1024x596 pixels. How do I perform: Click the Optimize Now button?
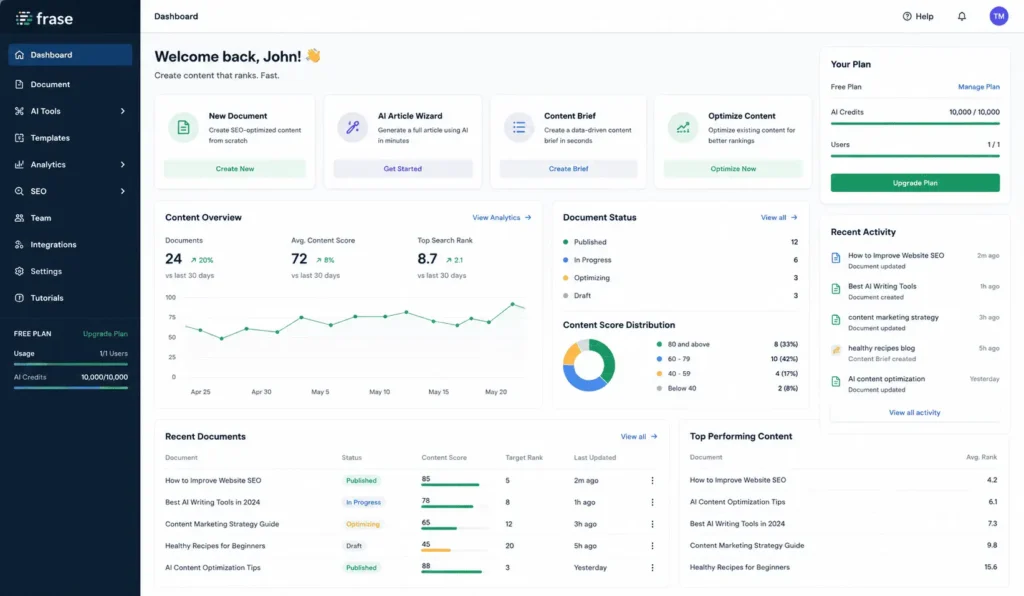coord(733,168)
